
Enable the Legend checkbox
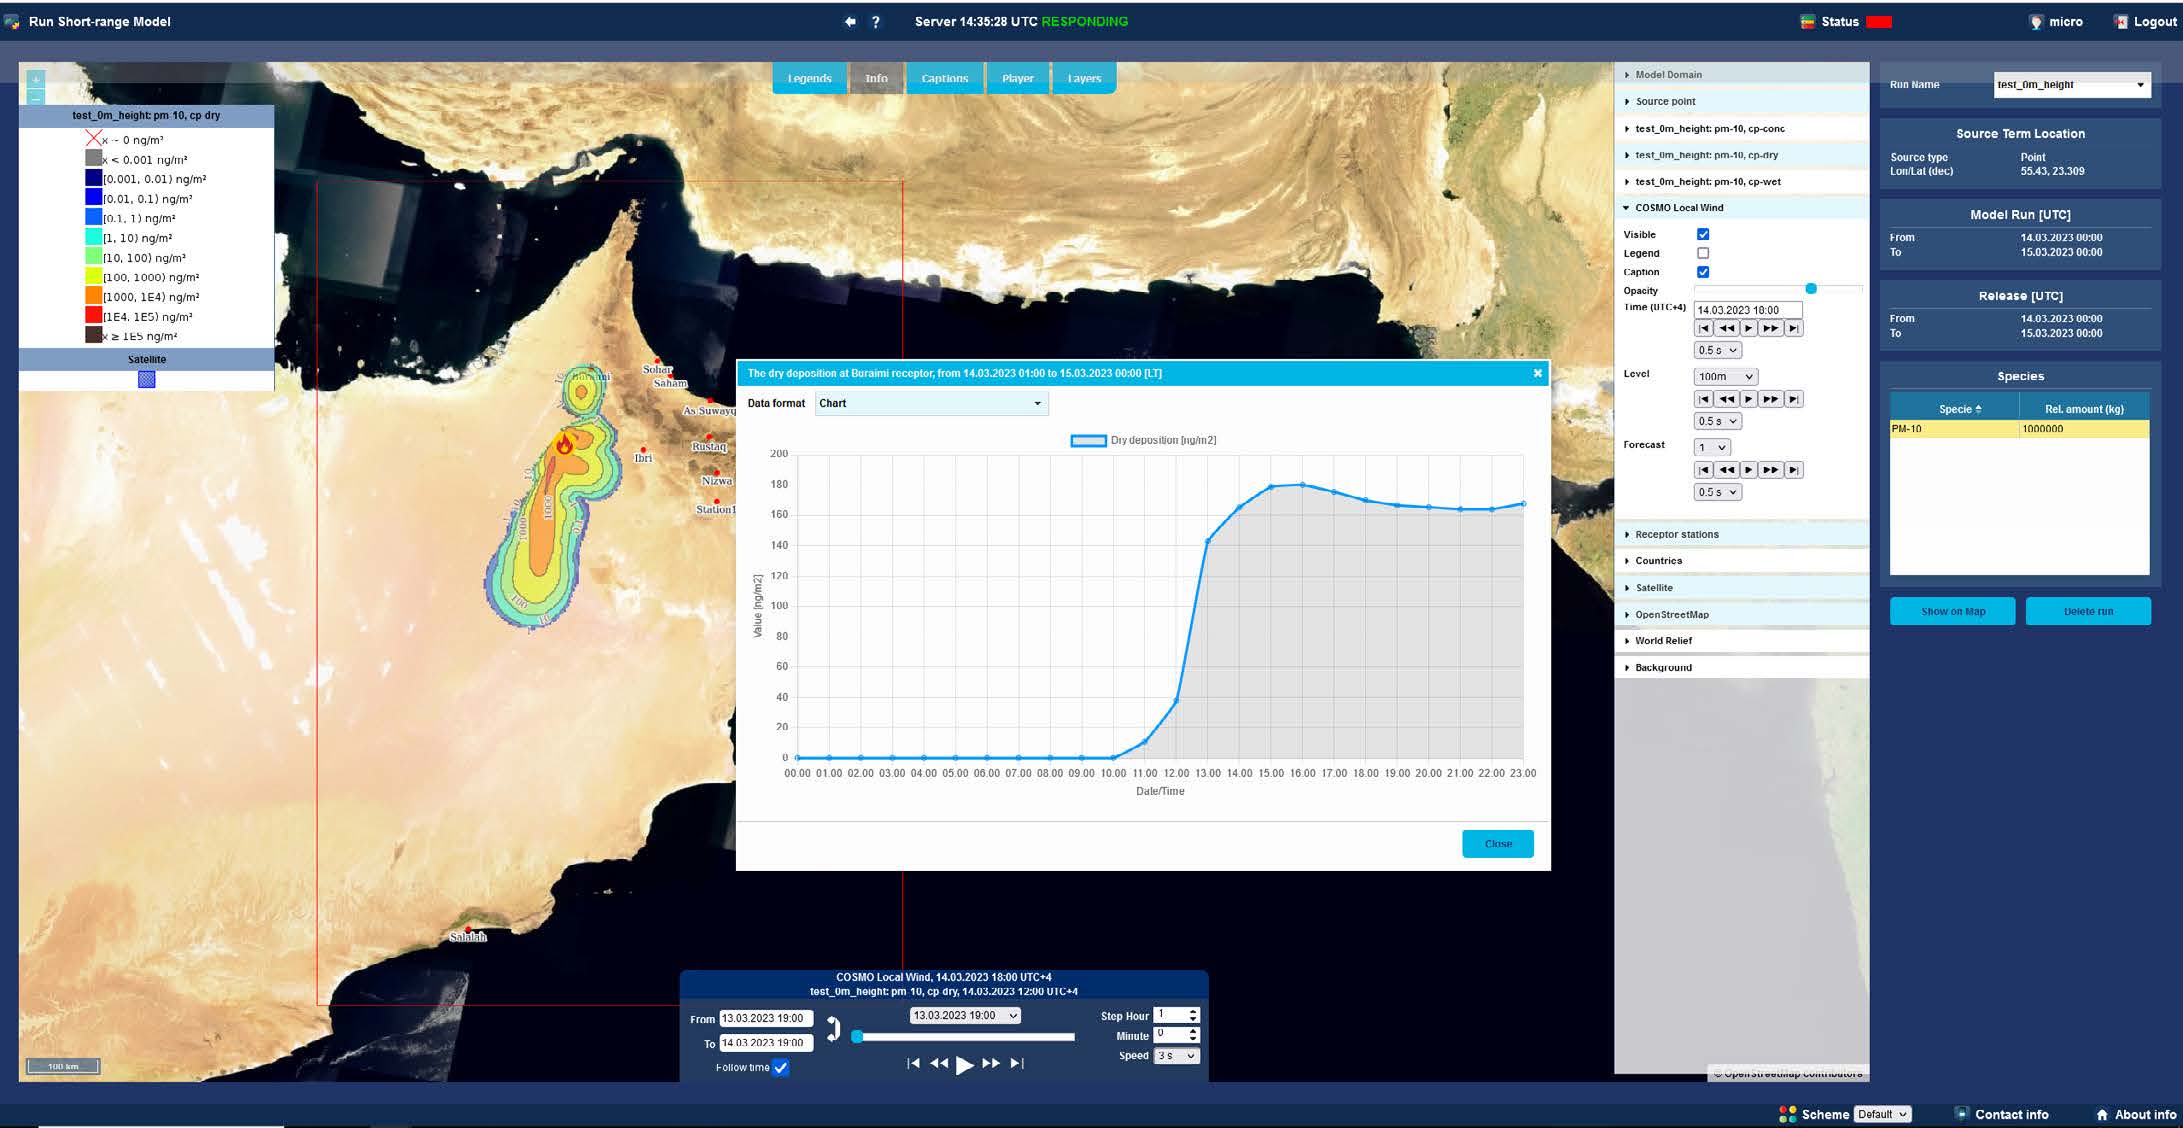[x=1703, y=253]
